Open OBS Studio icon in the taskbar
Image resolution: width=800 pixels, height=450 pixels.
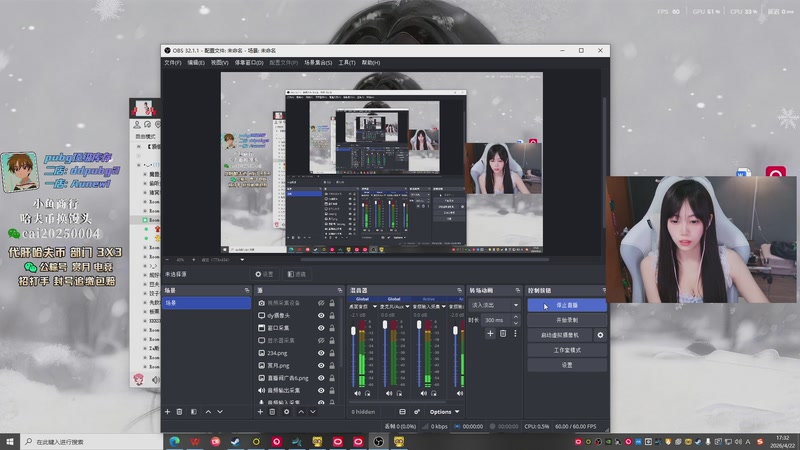pyautogui.click(x=379, y=441)
